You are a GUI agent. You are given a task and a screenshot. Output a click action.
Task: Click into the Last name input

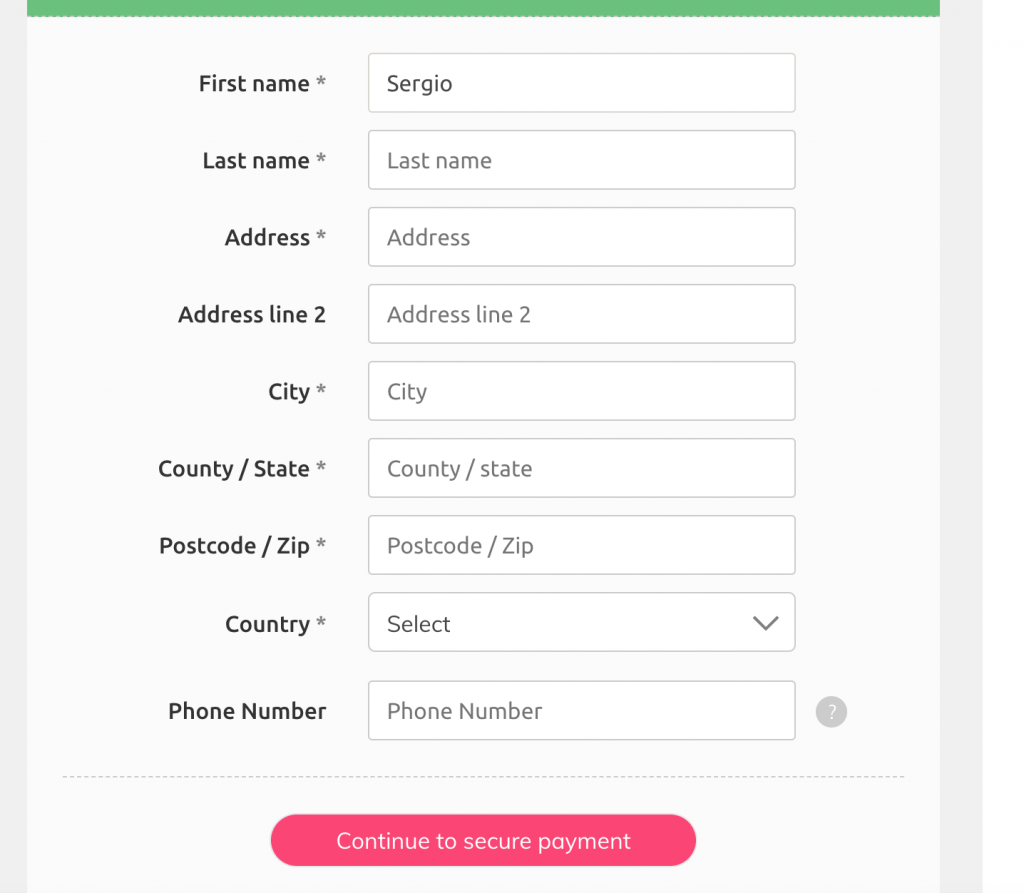581,160
